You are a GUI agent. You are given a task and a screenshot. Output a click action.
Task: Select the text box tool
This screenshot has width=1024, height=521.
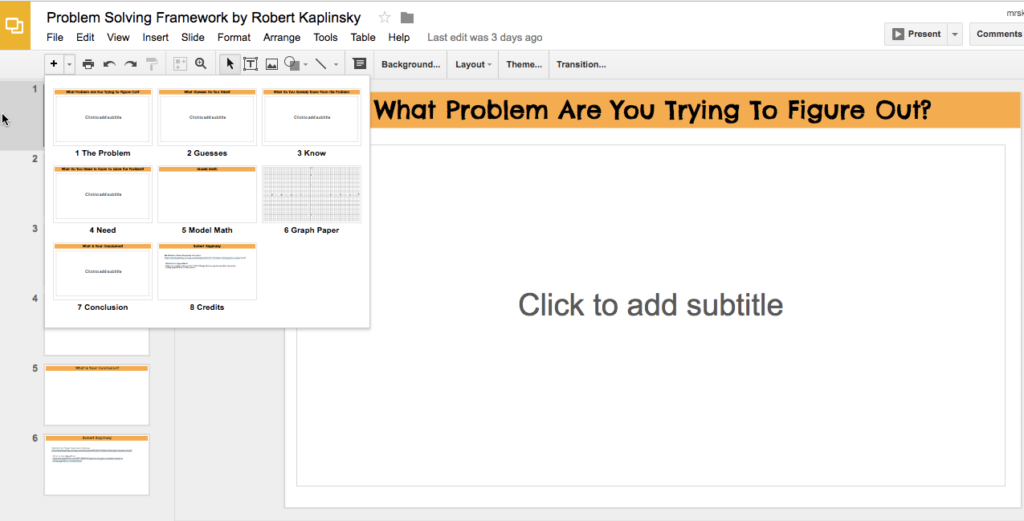[250, 64]
